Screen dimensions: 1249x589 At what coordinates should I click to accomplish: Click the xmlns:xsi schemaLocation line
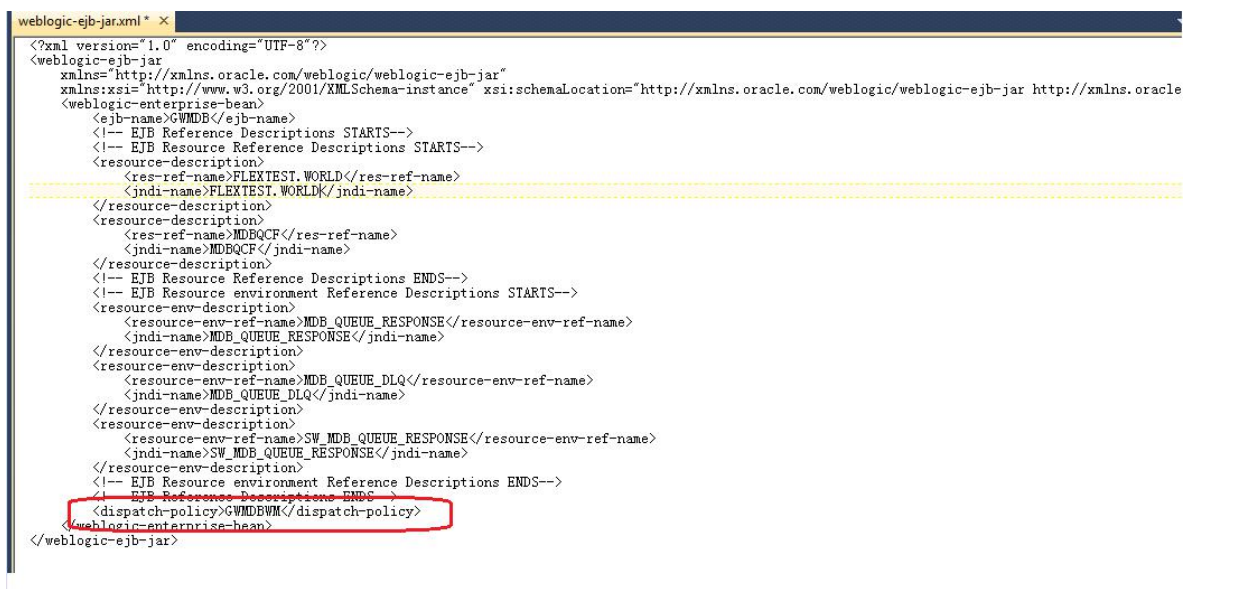point(621,90)
